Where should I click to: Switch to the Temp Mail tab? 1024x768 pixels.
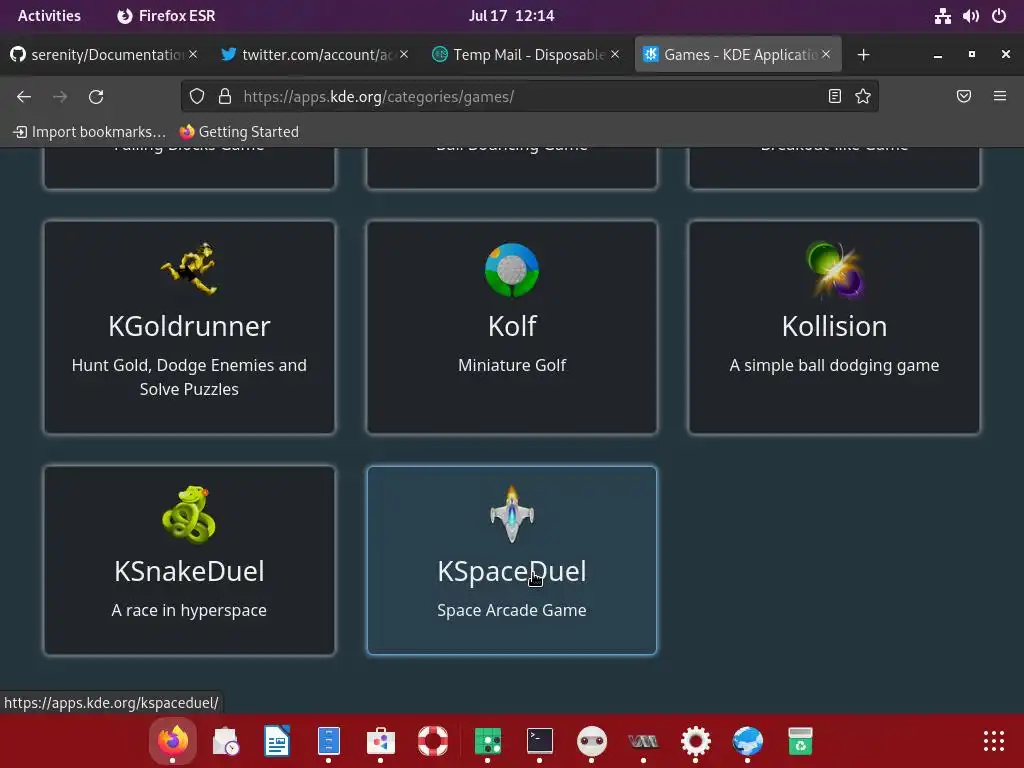tap(526, 55)
